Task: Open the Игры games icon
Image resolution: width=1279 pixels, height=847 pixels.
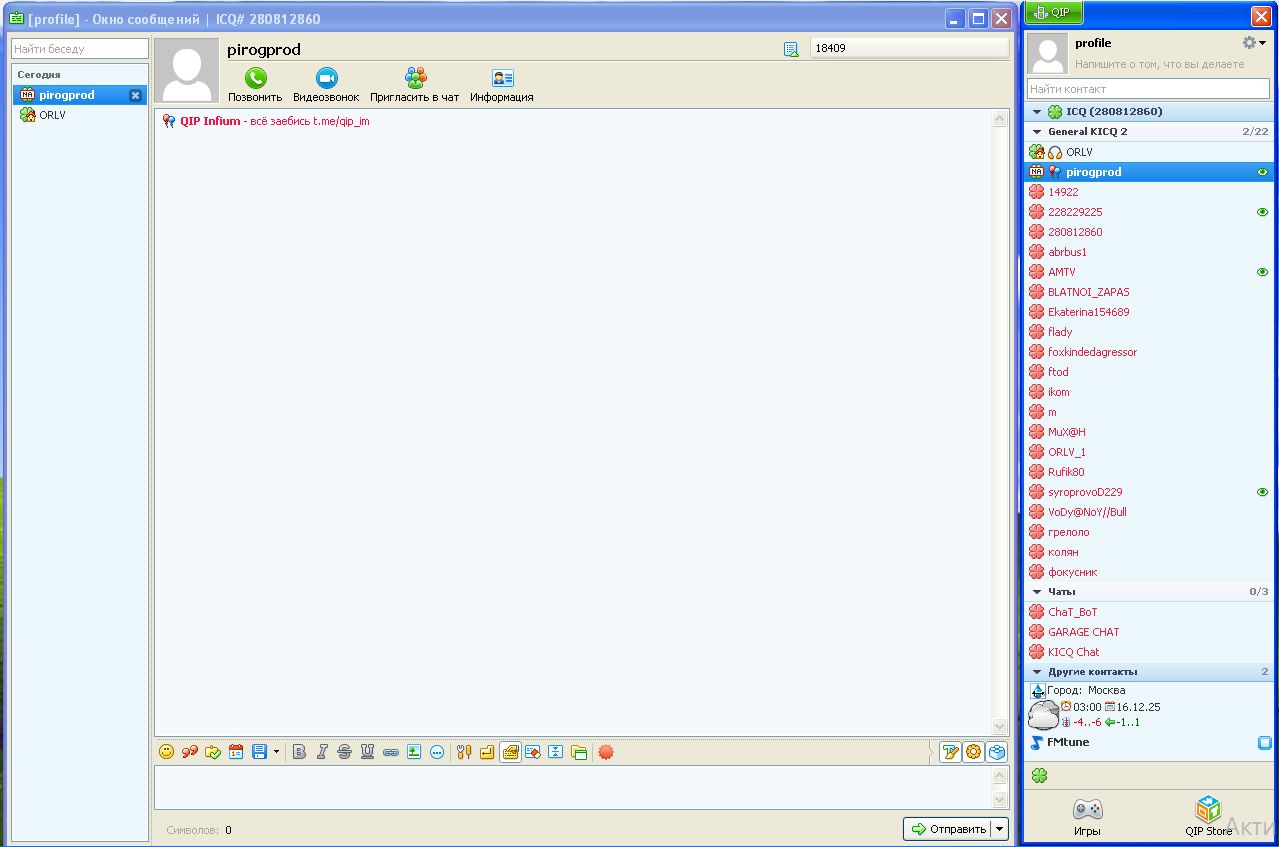Action: click(x=1087, y=810)
